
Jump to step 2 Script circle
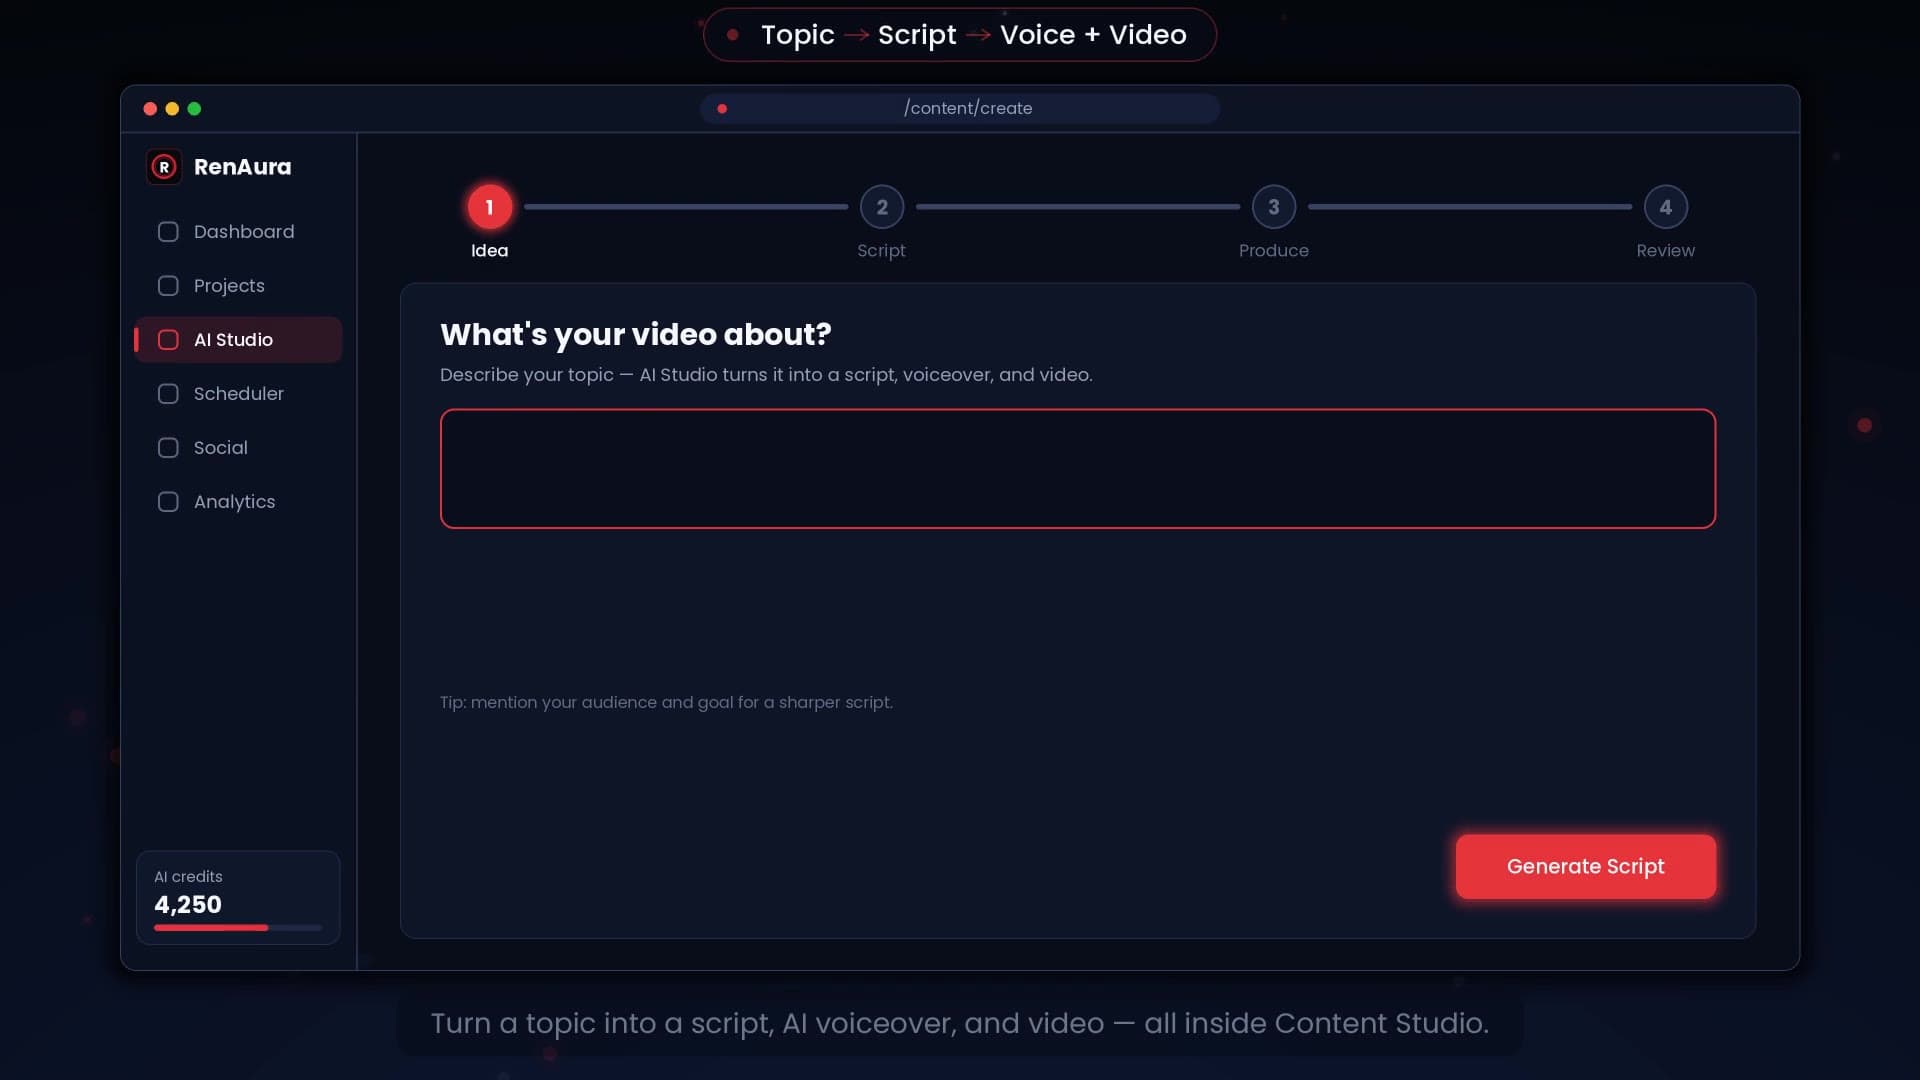882,207
